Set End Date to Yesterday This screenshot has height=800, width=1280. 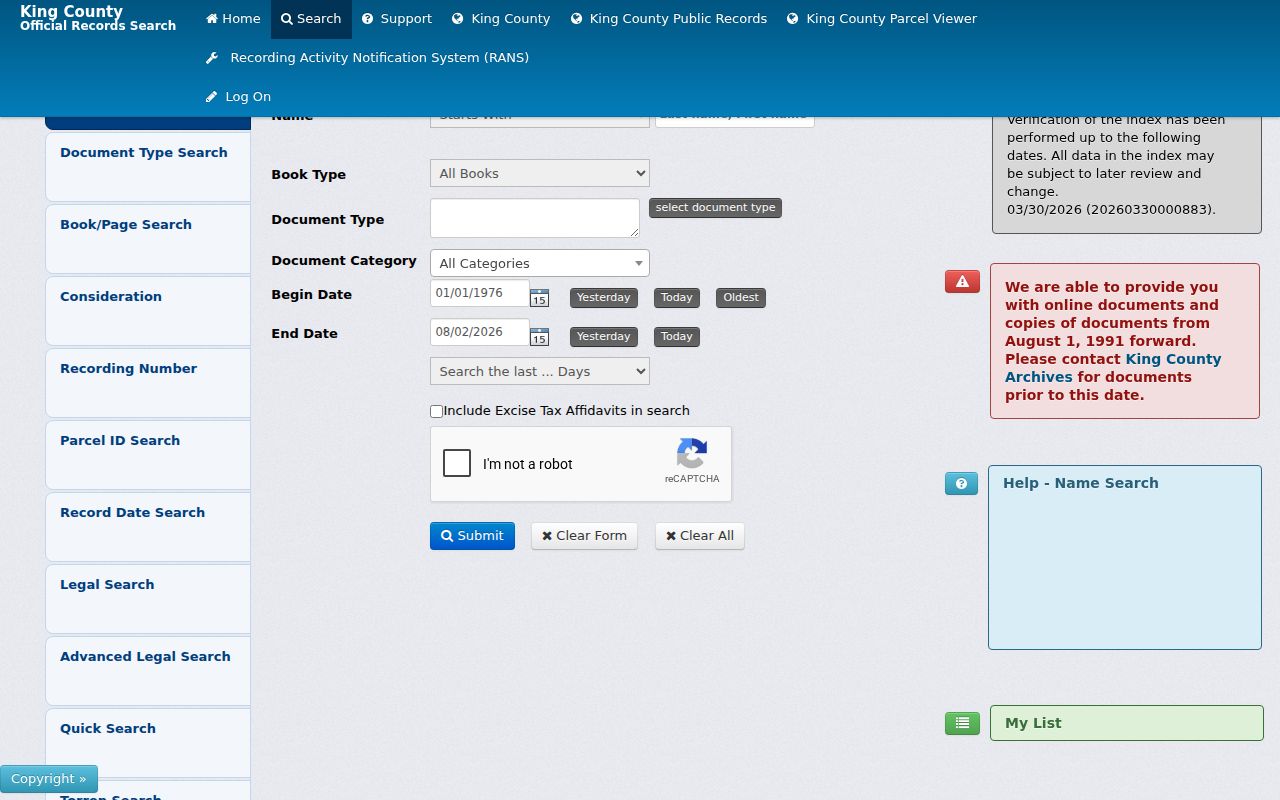tap(604, 337)
